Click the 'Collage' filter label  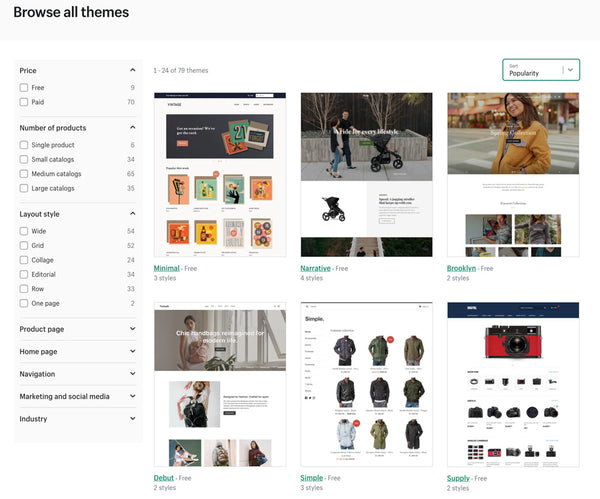click(42, 260)
